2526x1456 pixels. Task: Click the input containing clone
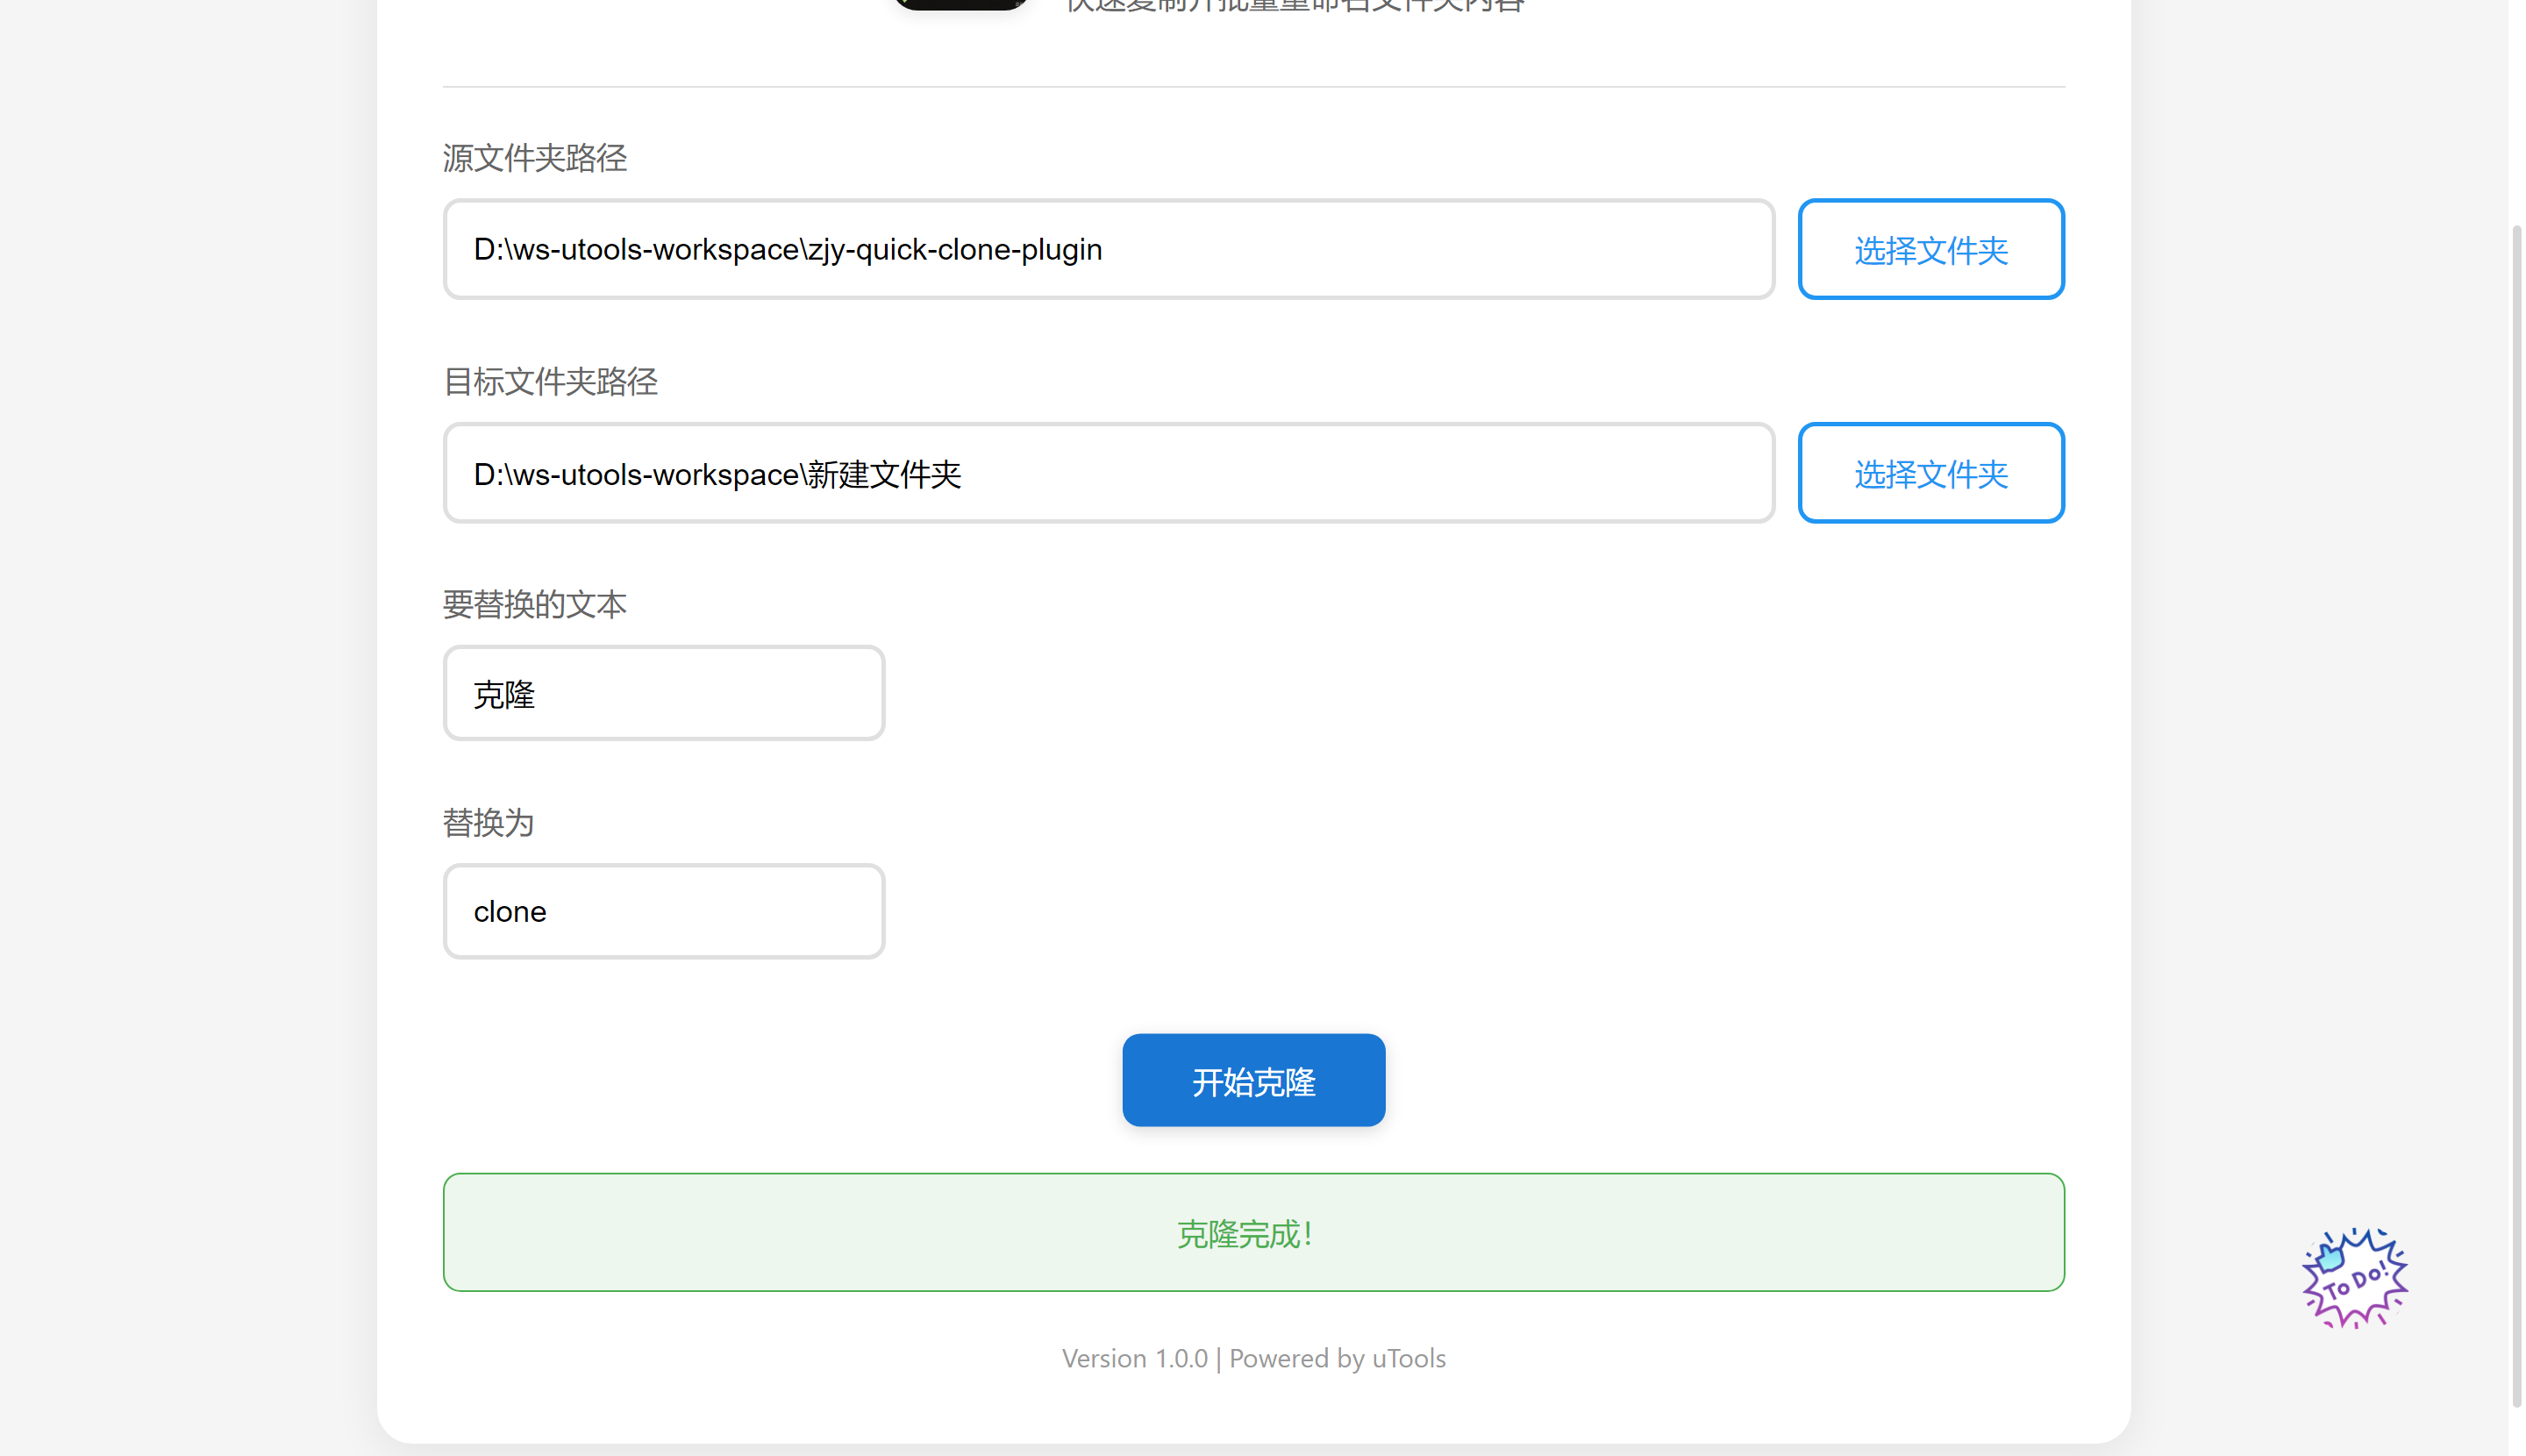(x=663, y=911)
